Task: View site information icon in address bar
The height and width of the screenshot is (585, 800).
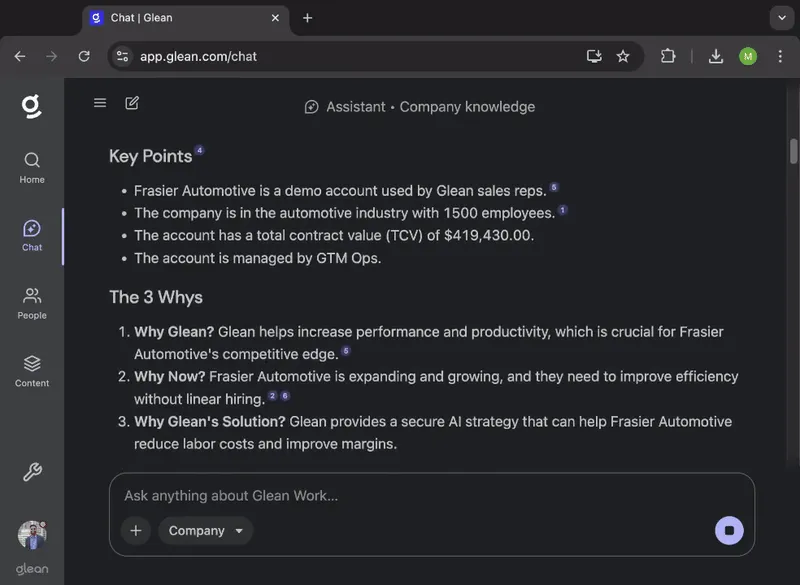Action: click(122, 56)
